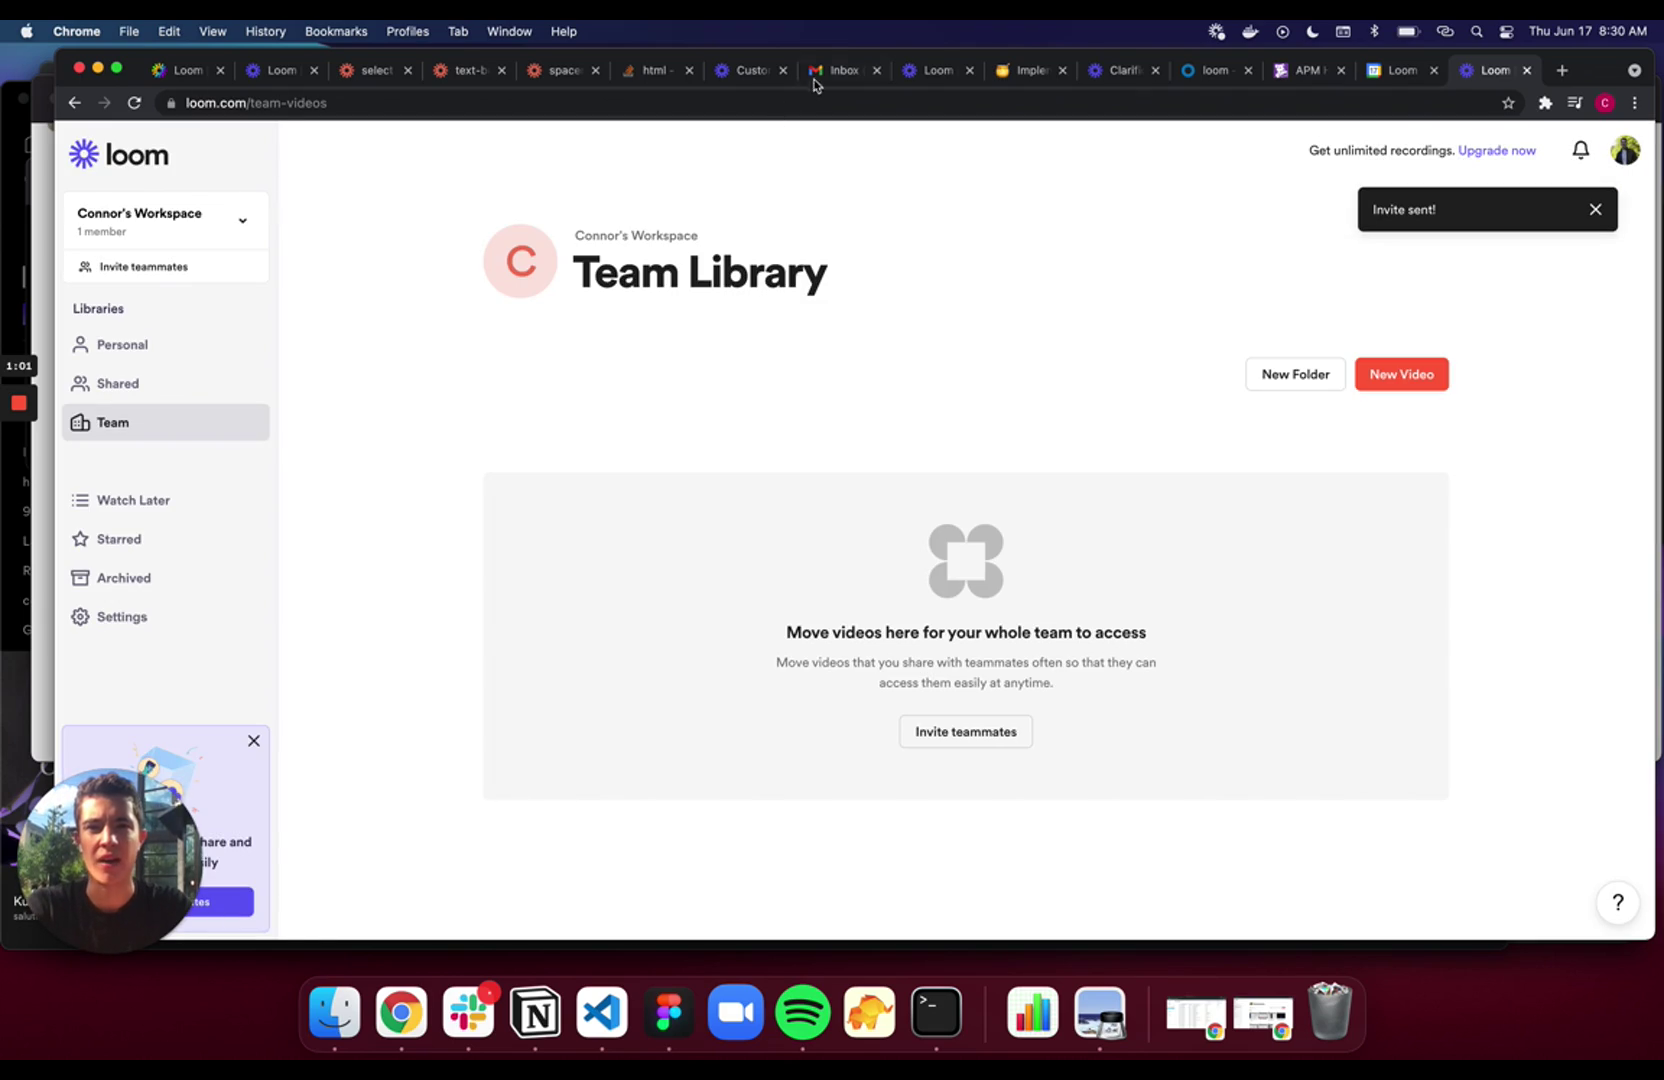Expand the Connor's Workspace dropdown
Screen dimensions: 1664x1080
pos(242,220)
